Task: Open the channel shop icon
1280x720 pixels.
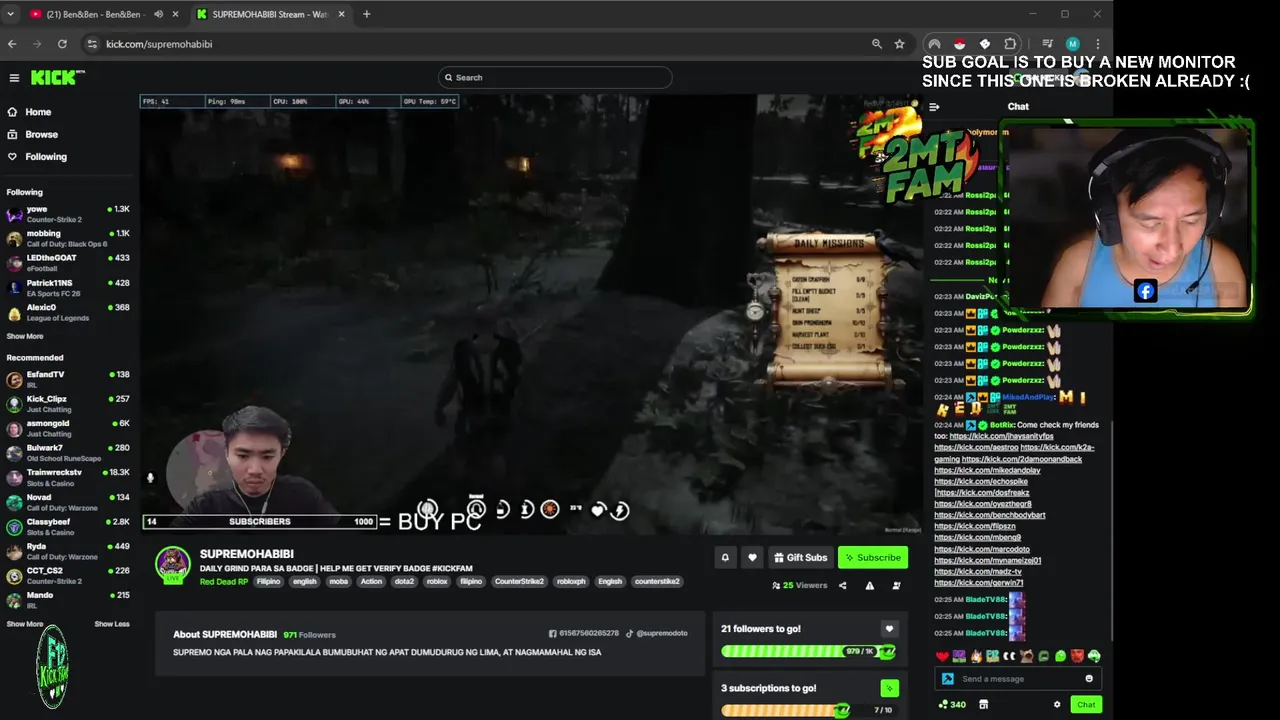Action: tap(984, 705)
